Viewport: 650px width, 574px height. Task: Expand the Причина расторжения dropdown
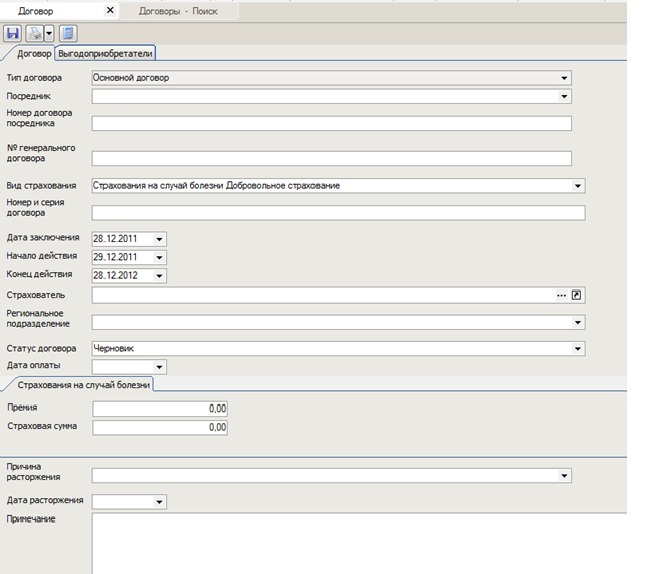(565, 476)
